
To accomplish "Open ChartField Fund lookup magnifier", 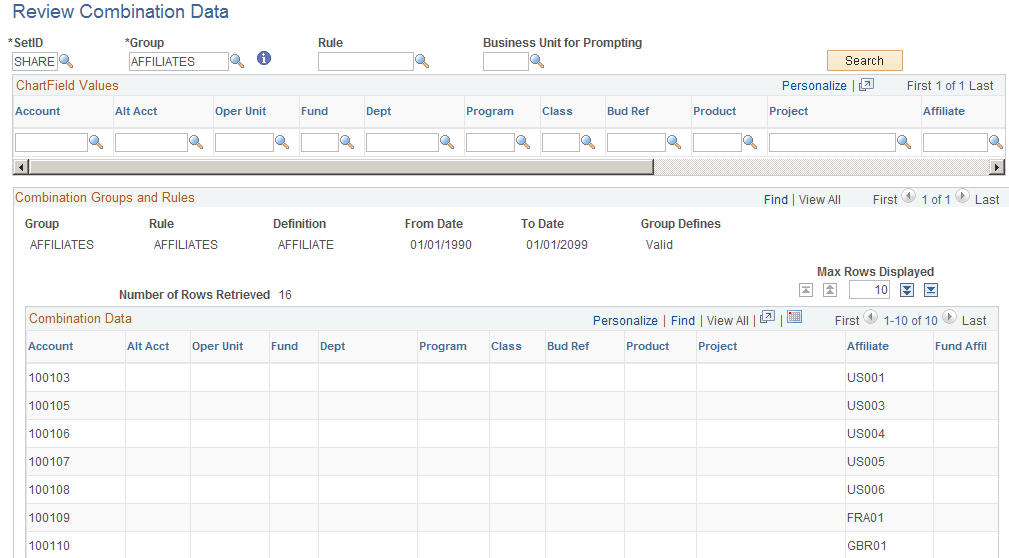I will point(347,142).
